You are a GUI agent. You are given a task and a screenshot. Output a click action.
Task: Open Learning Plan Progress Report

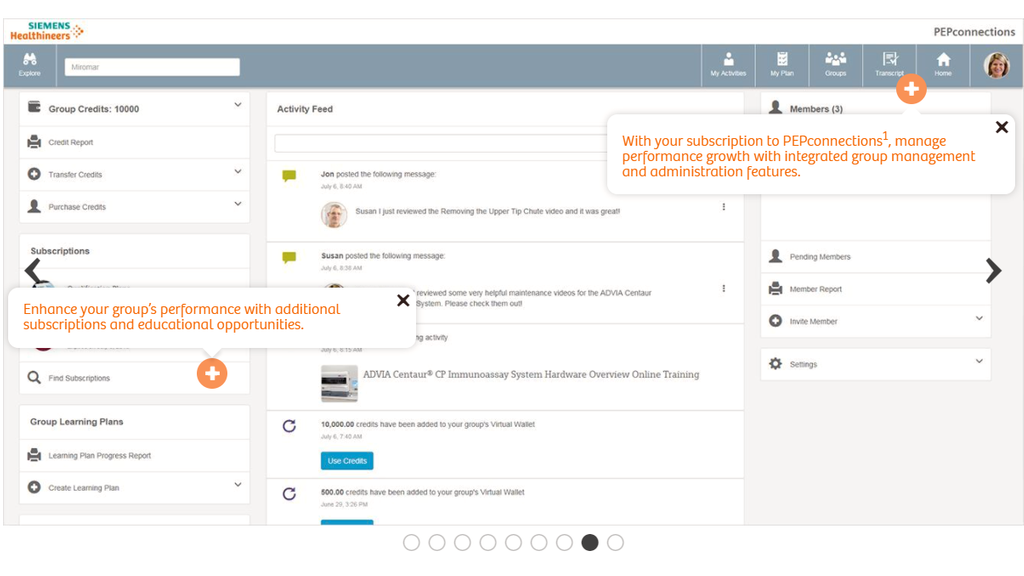pyautogui.click(x=99, y=456)
